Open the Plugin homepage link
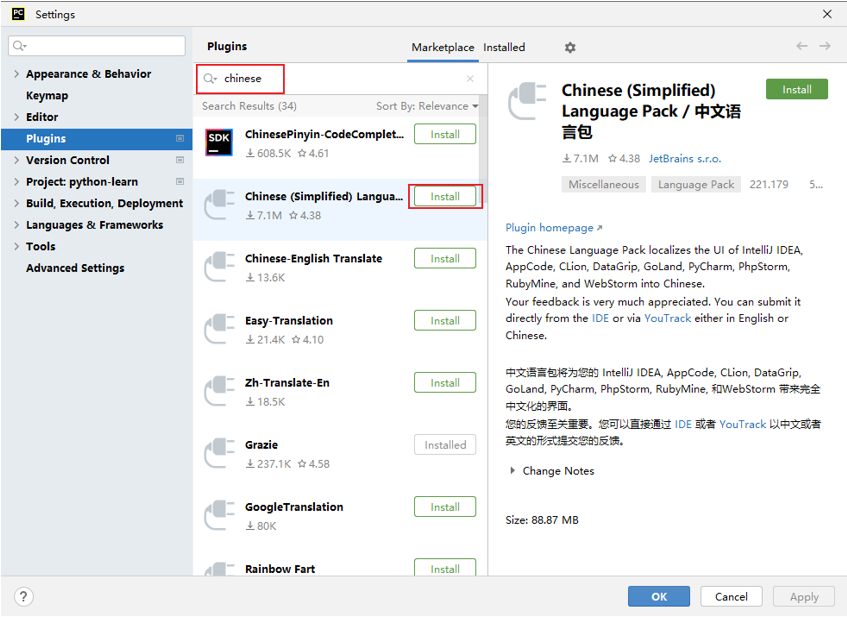Viewport: 847px width, 617px height. click(x=553, y=228)
